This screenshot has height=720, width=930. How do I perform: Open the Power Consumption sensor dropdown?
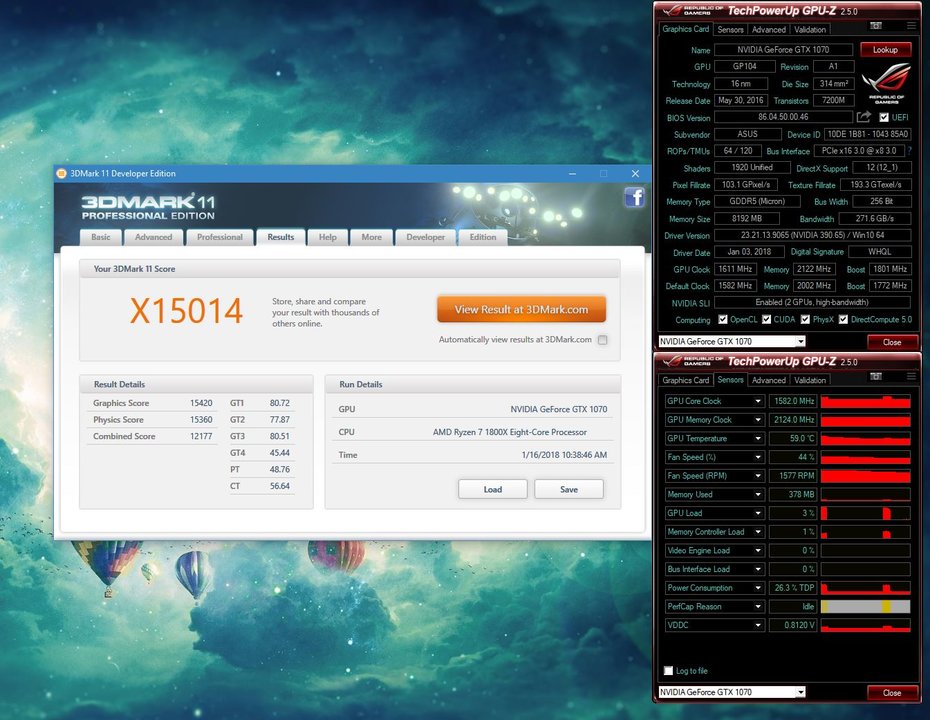[x=757, y=588]
